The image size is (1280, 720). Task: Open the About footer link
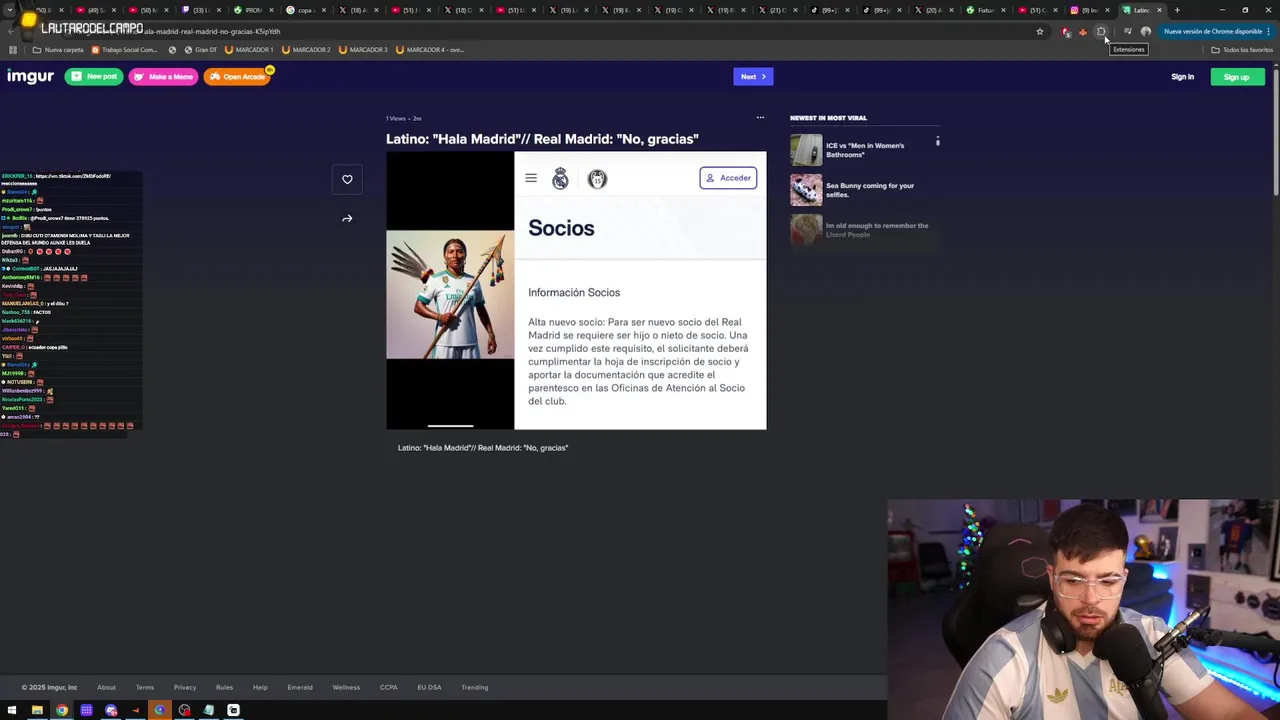pos(106,687)
